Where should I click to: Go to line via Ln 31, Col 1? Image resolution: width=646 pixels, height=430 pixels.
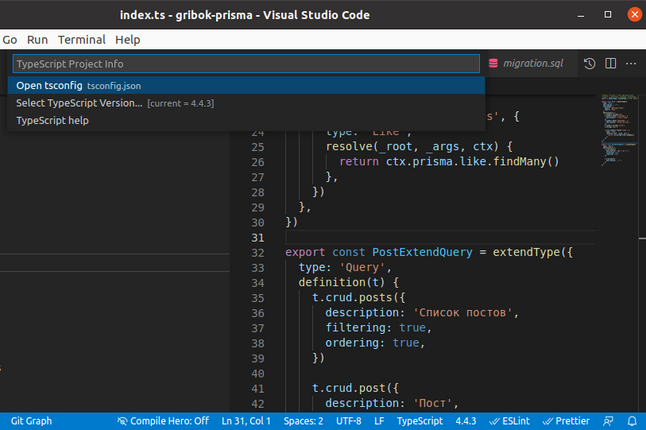[246, 421]
